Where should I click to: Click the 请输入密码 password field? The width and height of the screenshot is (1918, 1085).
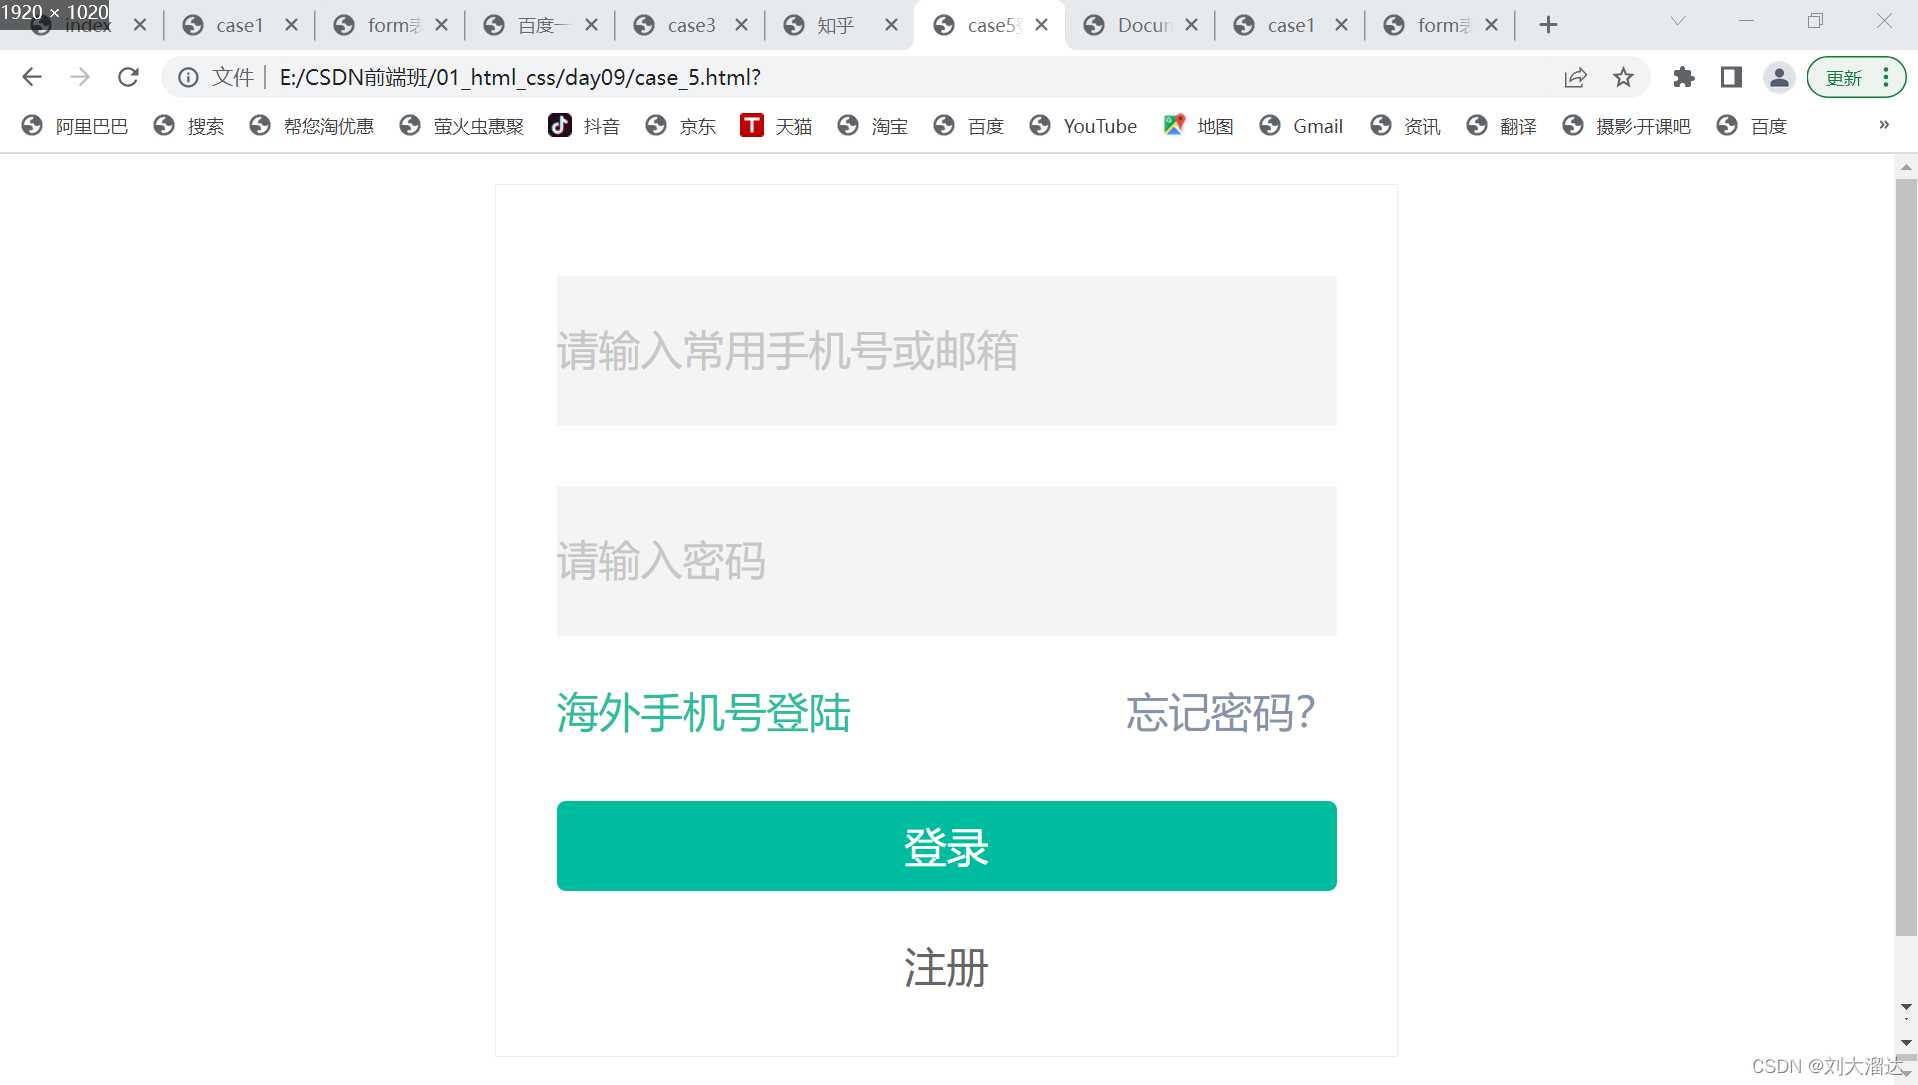point(945,560)
